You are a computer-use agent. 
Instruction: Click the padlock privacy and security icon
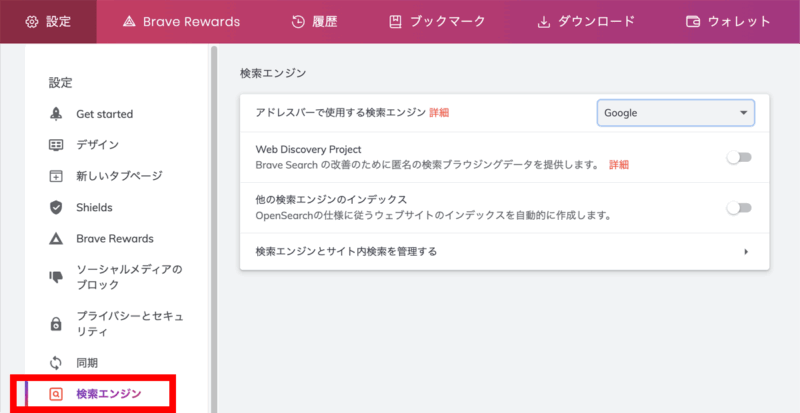(57, 324)
